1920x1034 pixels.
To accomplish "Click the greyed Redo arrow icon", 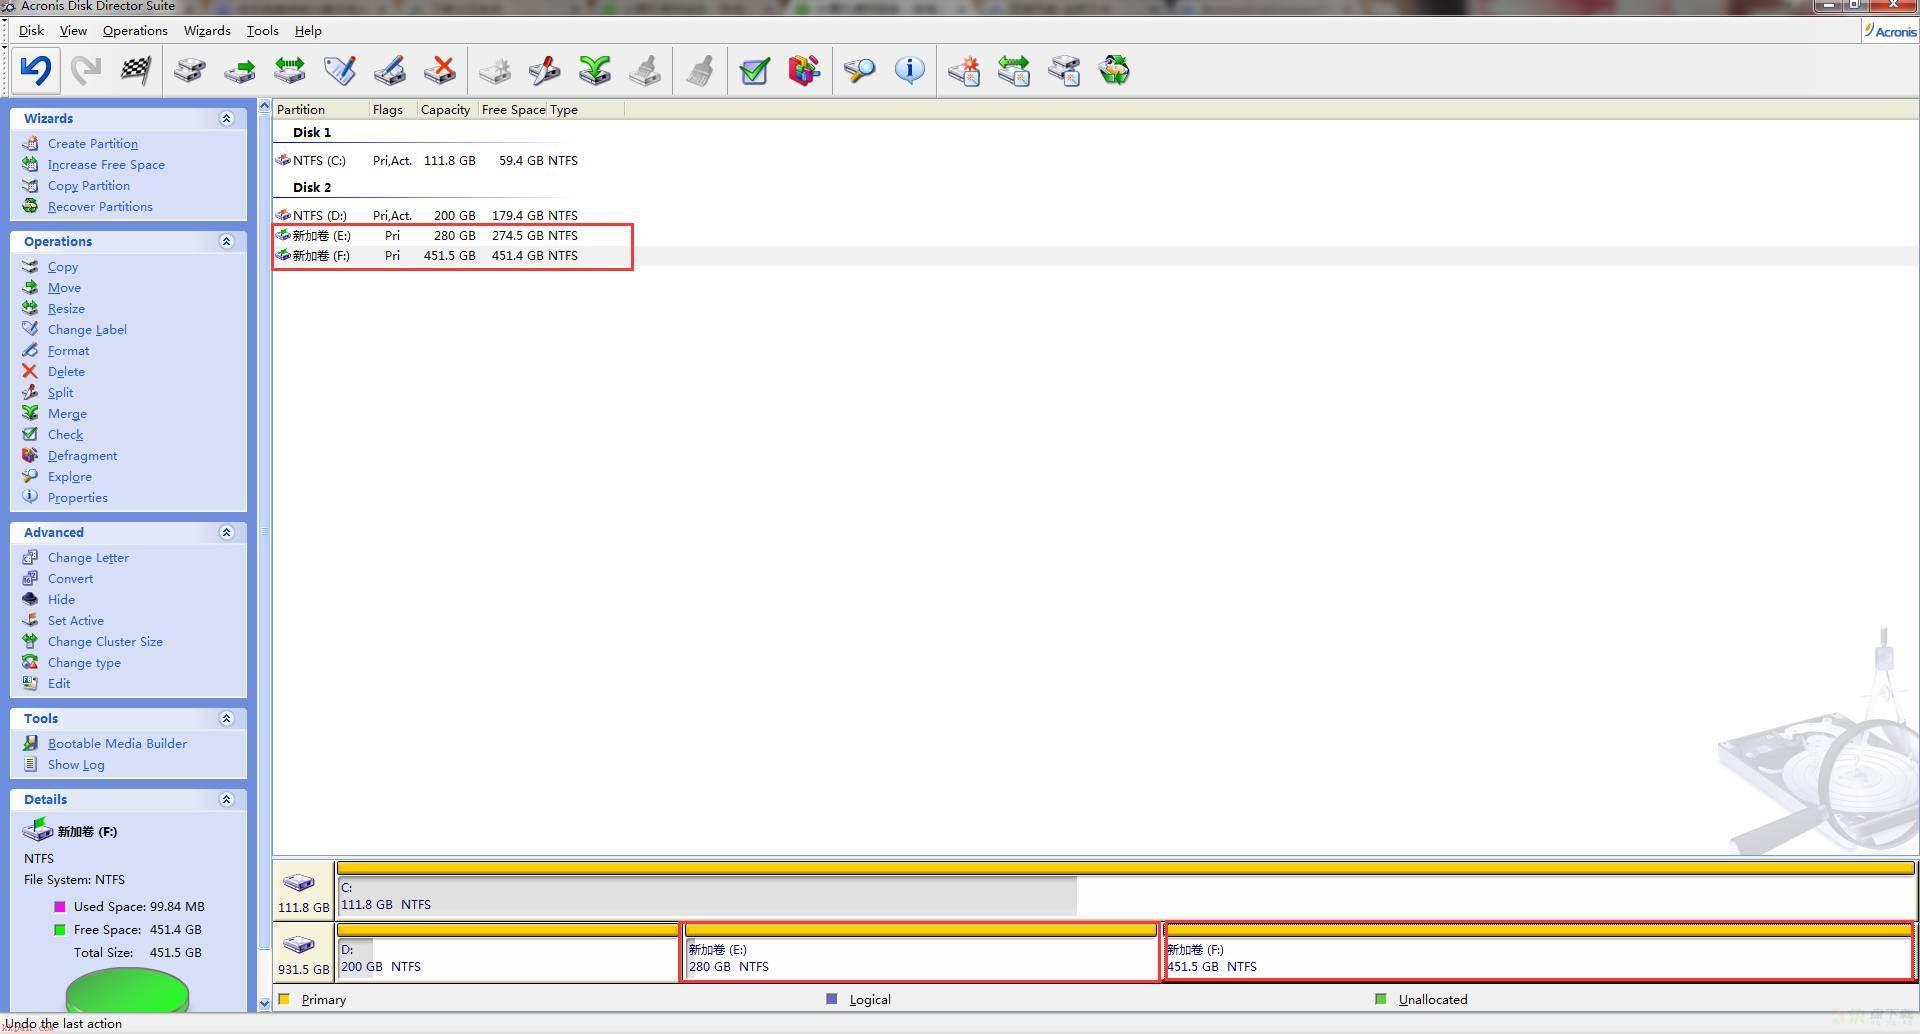I will point(86,70).
